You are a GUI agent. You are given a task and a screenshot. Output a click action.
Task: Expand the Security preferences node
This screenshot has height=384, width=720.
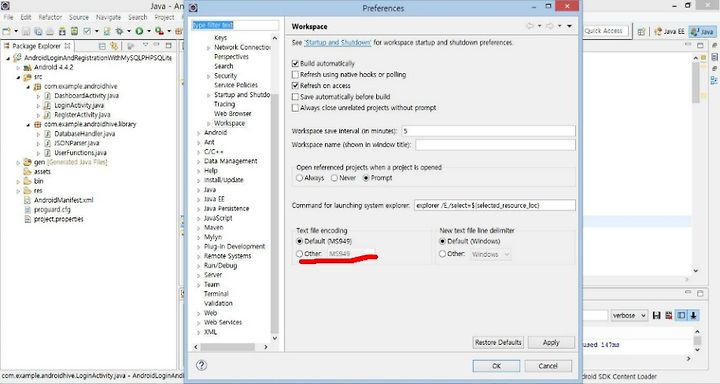209,76
